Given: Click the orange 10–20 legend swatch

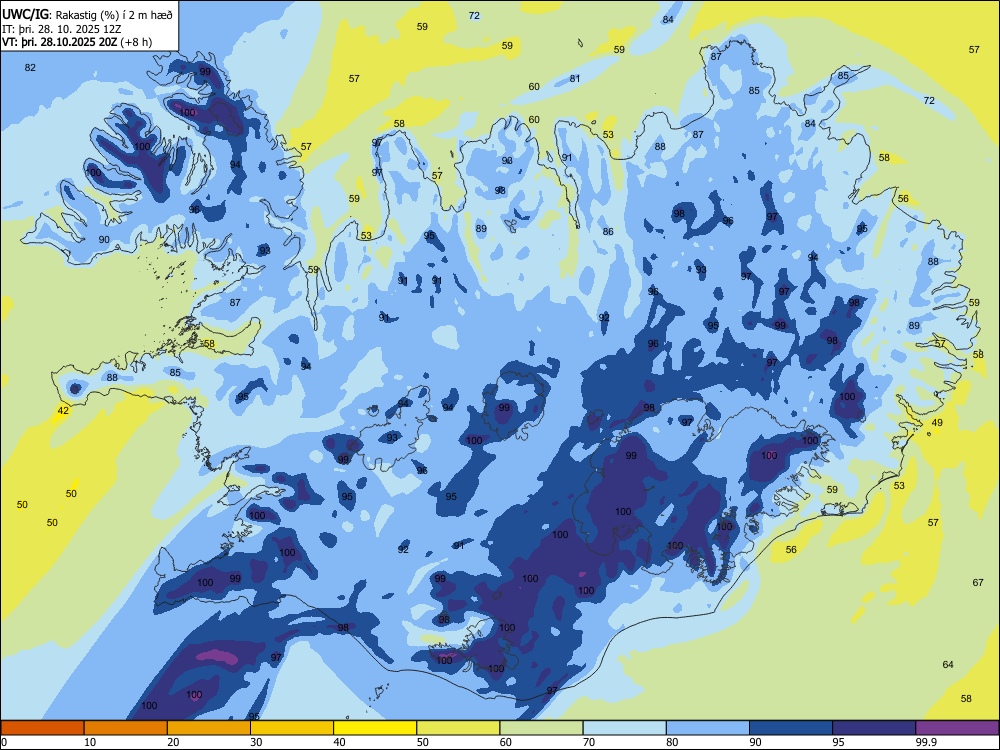Looking at the screenshot, I should coord(126,728).
